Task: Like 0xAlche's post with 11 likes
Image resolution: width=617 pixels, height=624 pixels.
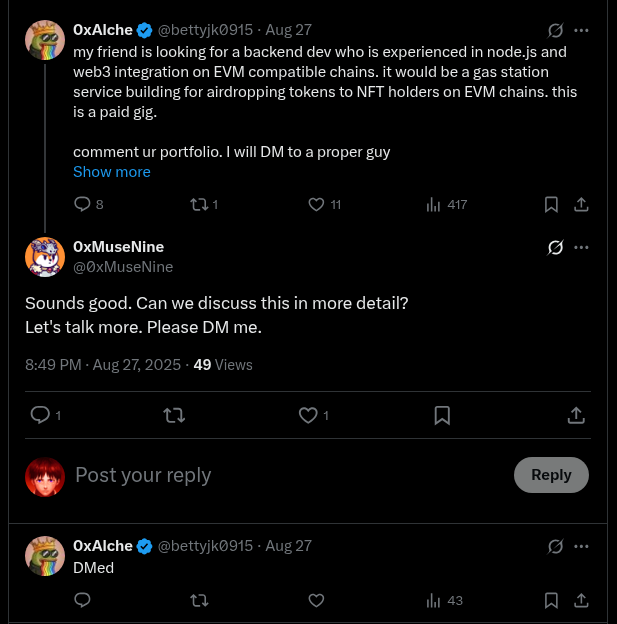Action: tap(316, 204)
